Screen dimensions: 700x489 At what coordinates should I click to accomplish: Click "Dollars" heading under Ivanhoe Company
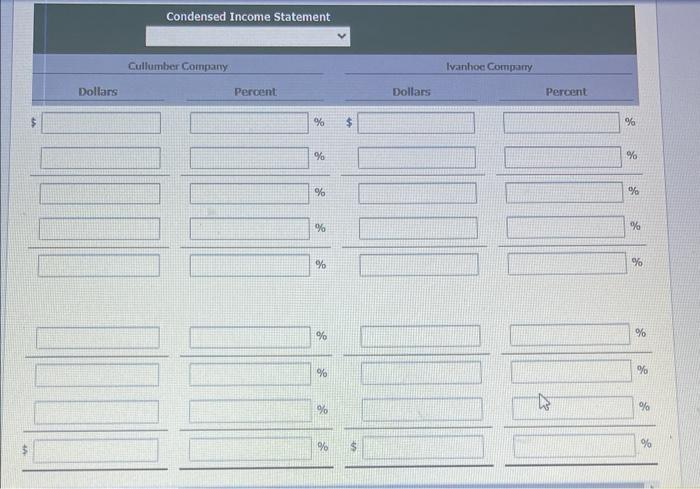[x=411, y=92]
